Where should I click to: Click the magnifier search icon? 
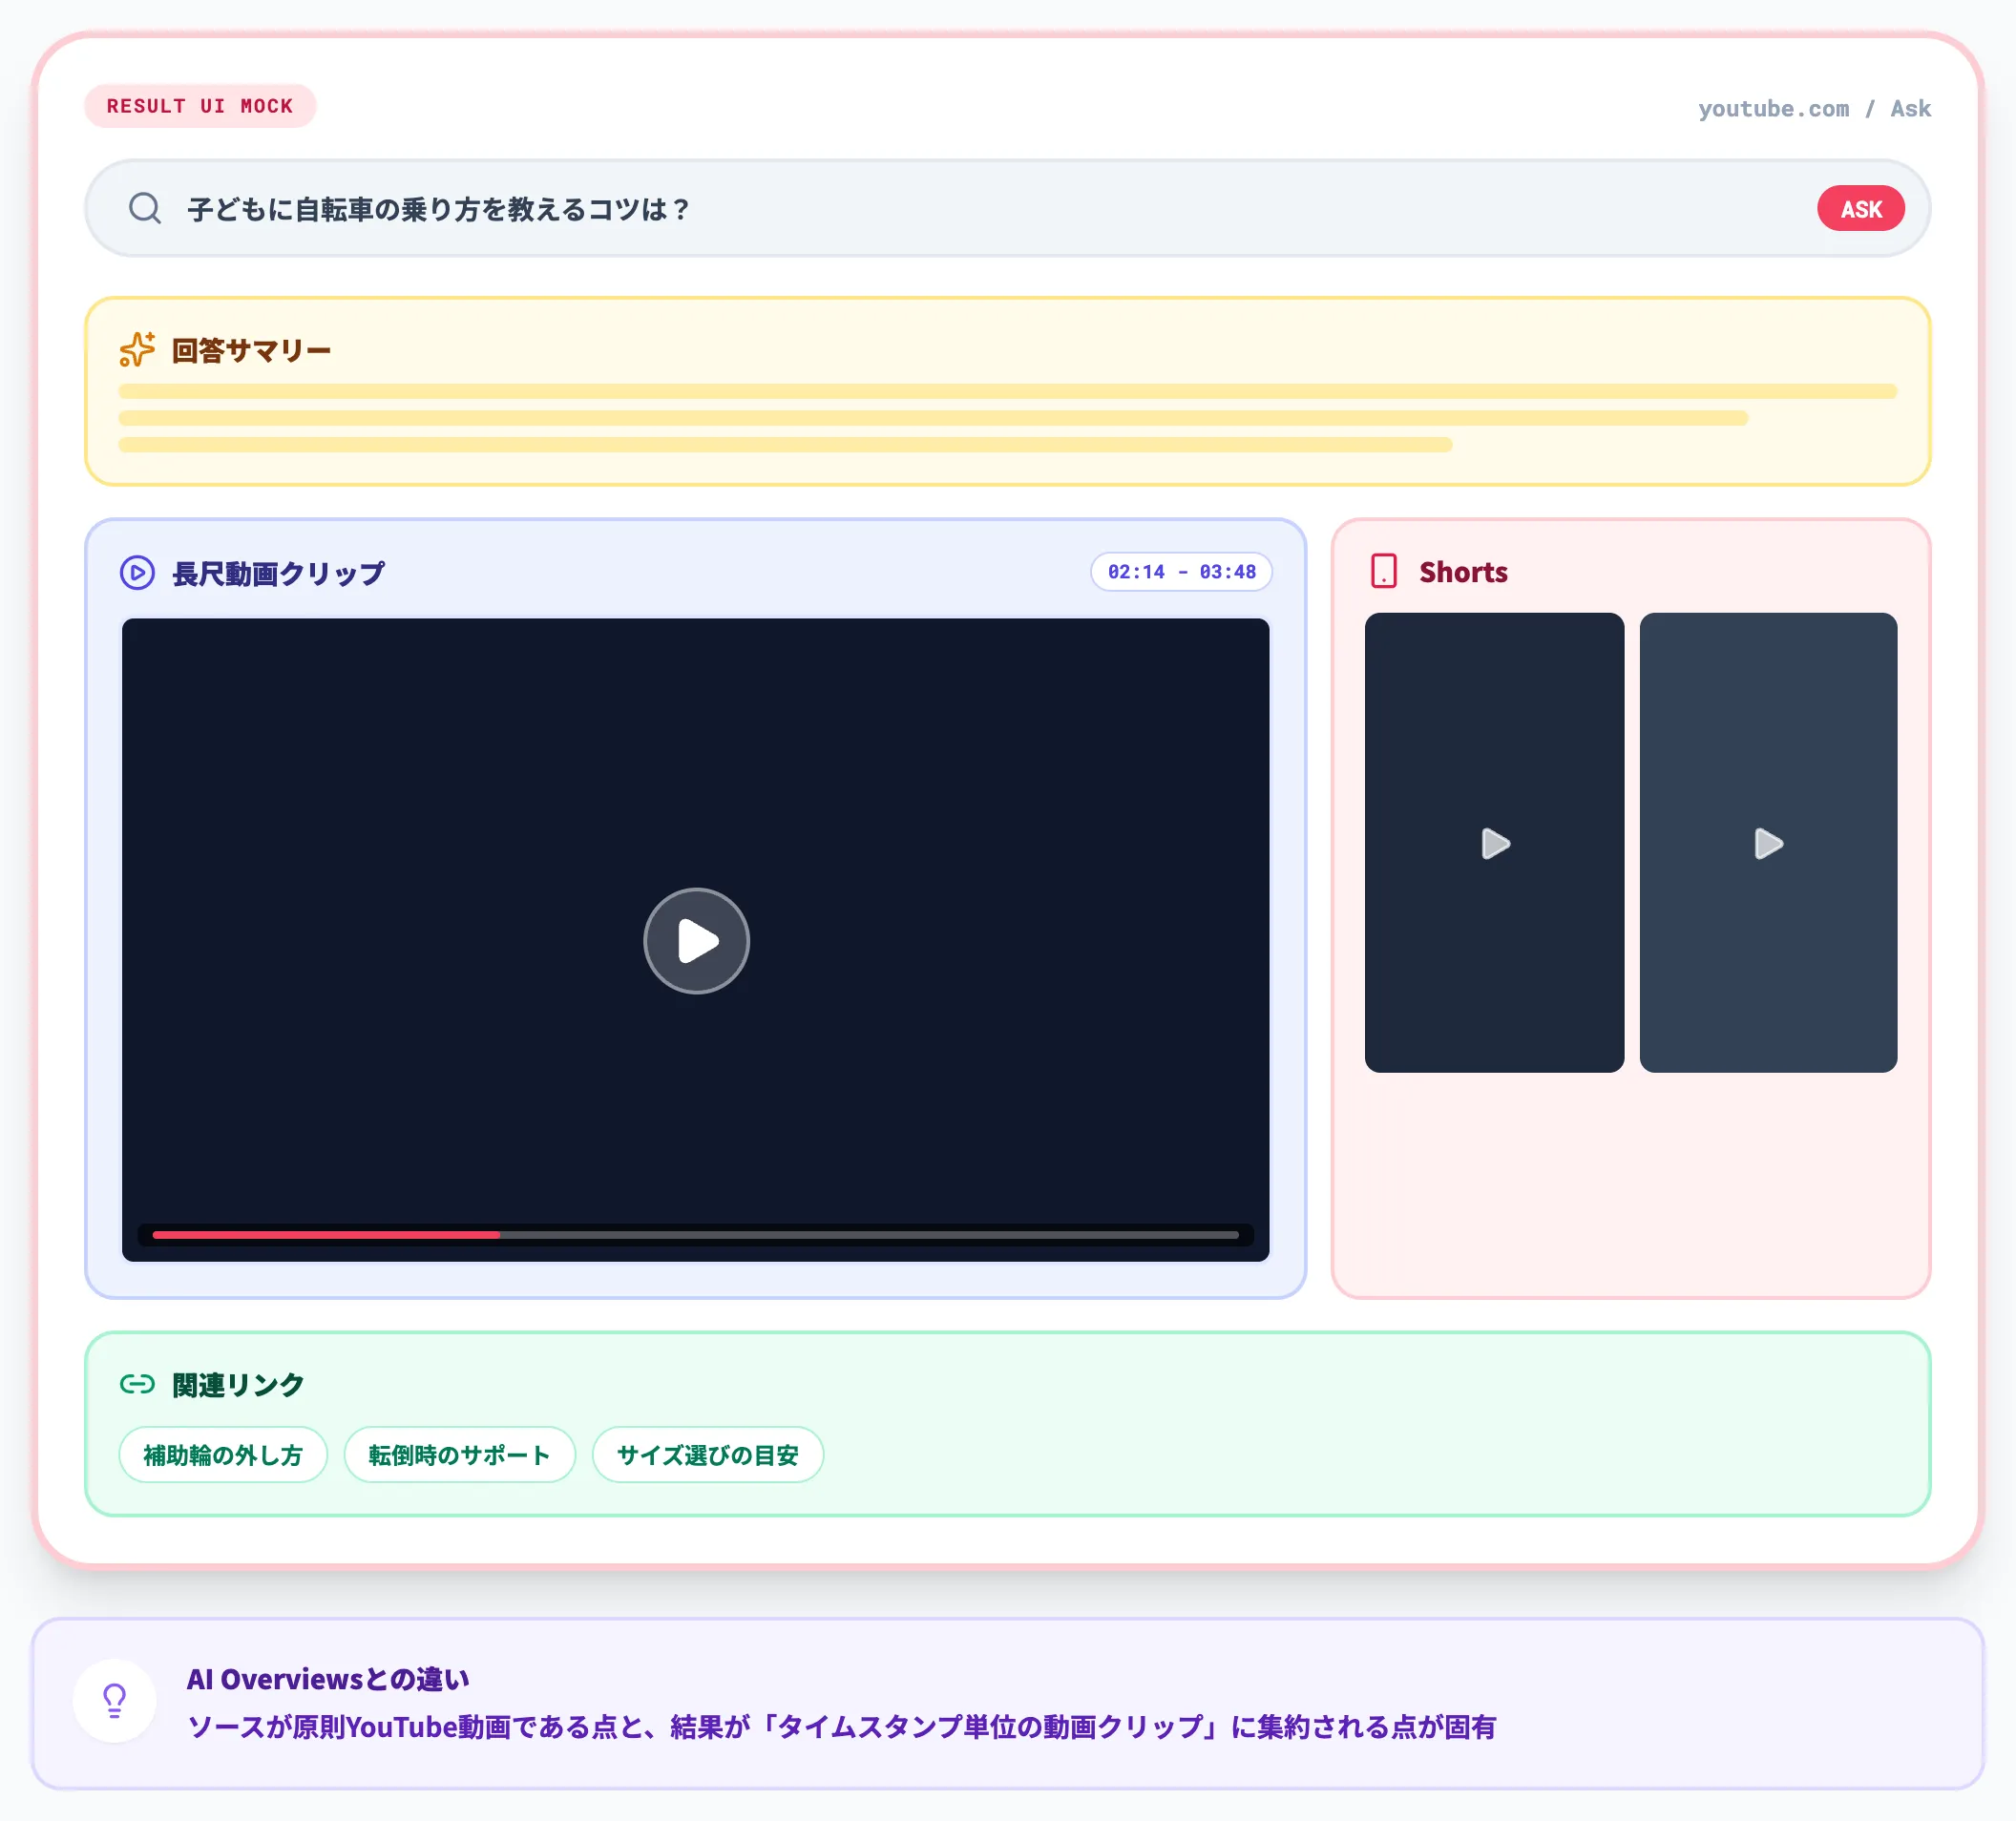pyautogui.click(x=145, y=208)
